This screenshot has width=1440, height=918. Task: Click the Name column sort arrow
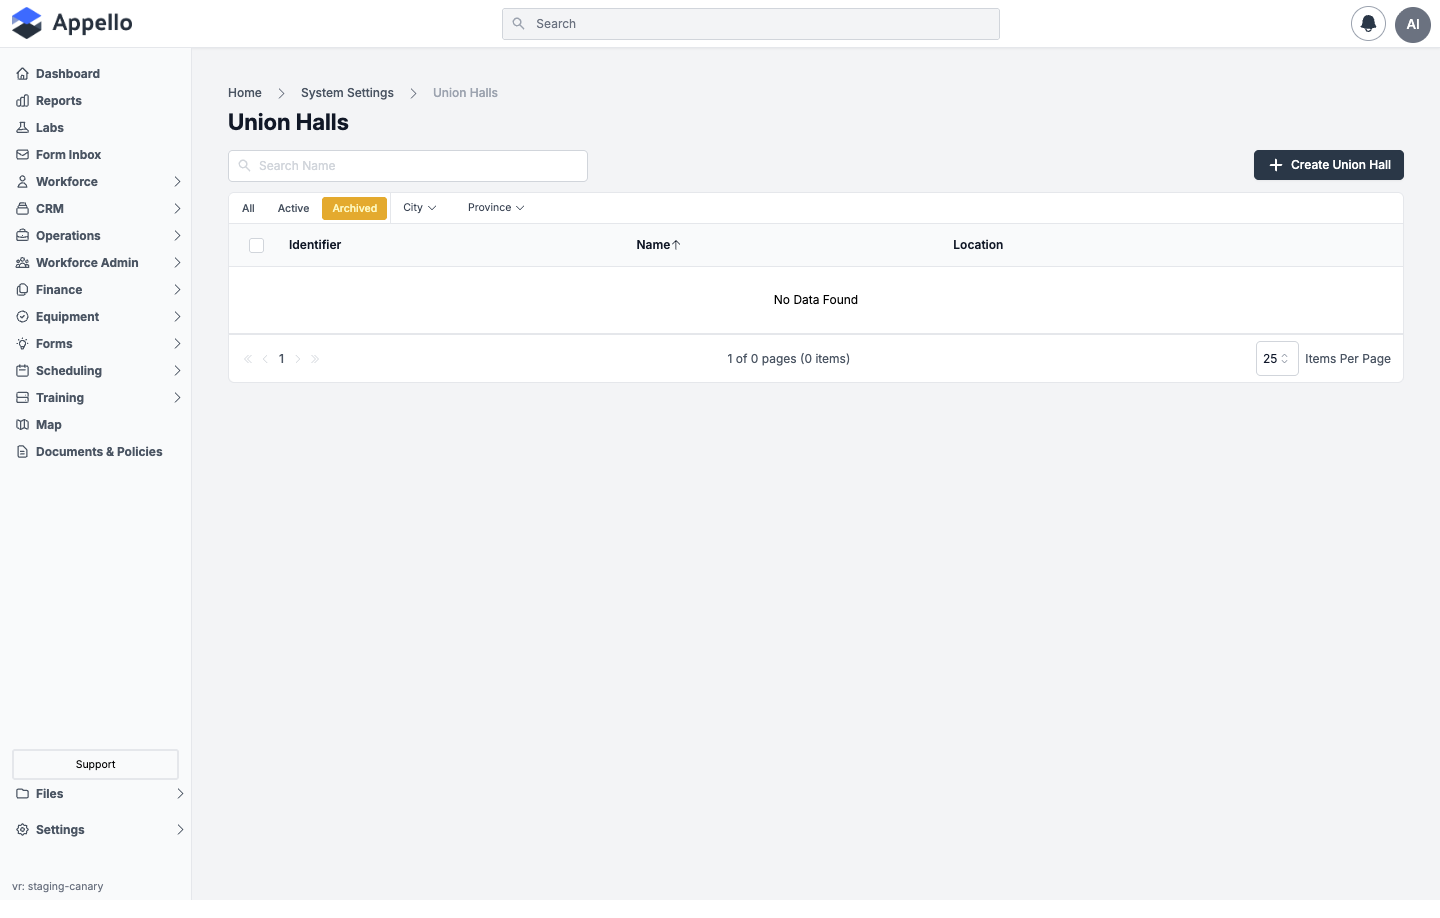(676, 245)
